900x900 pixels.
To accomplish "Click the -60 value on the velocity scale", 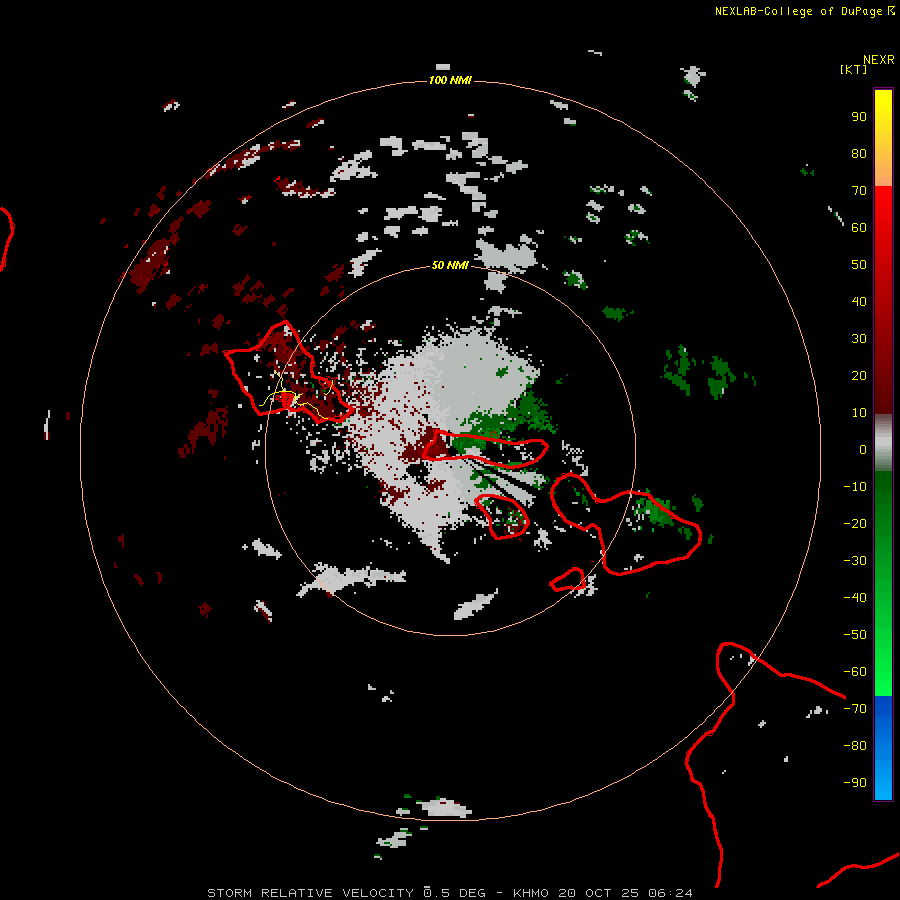I will [855, 672].
